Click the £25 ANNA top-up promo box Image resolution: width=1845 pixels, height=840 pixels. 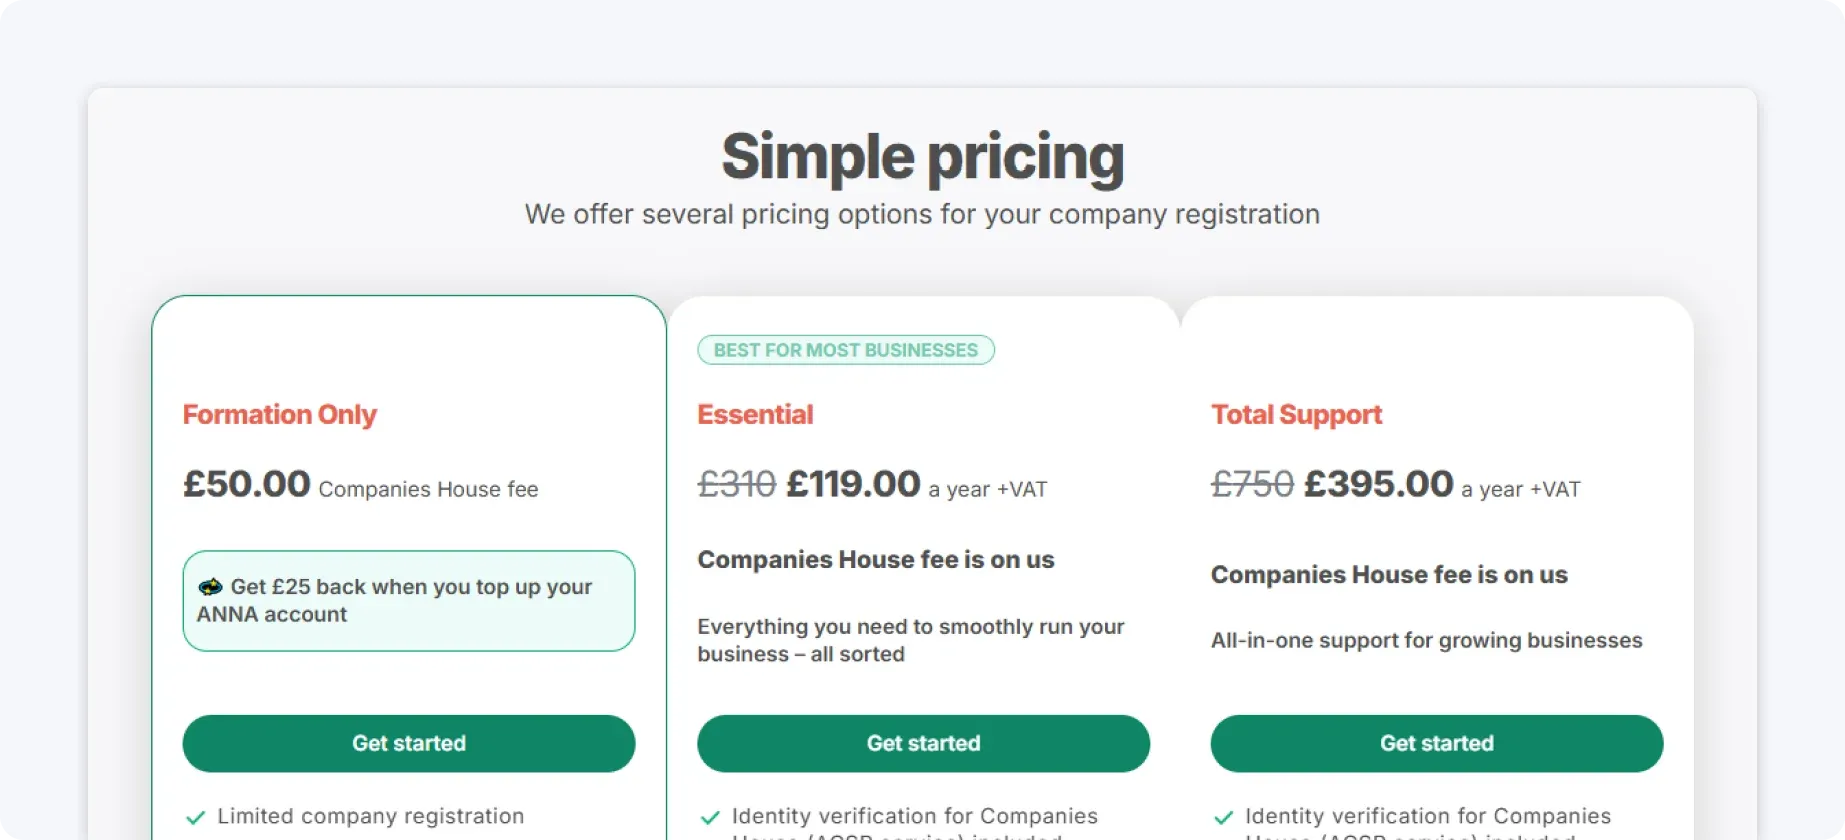(408, 600)
